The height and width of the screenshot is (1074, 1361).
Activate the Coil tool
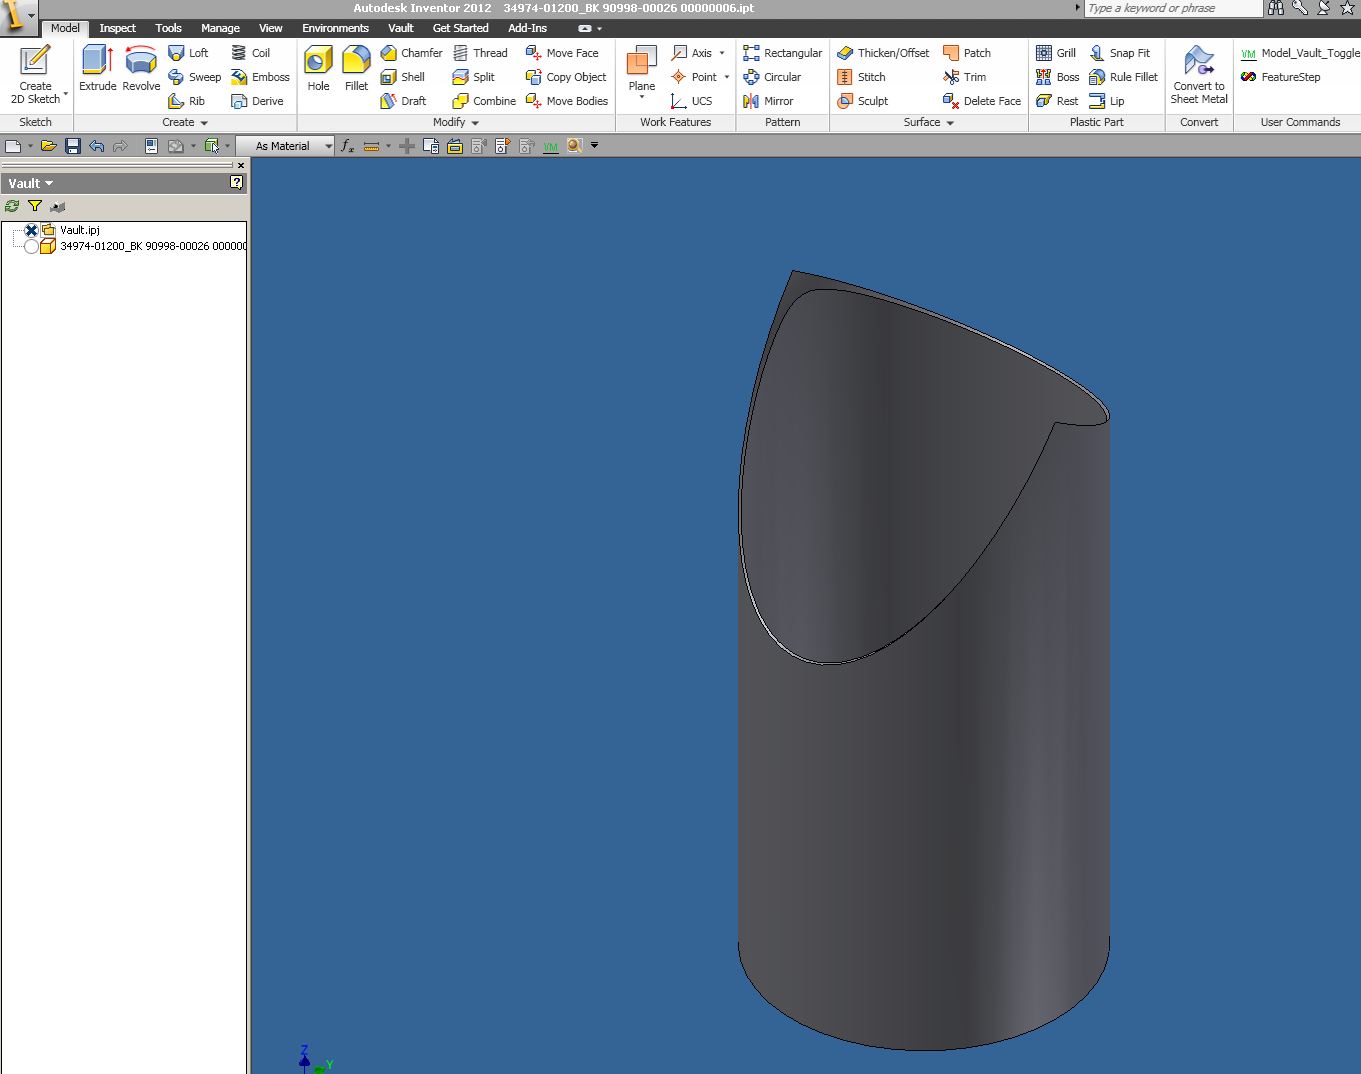pyautogui.click(x=251, y=53)
